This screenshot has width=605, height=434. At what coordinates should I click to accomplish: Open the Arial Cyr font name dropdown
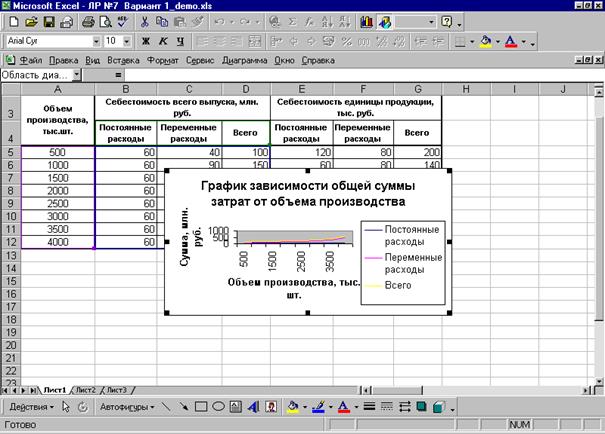[x=95, y=42]
